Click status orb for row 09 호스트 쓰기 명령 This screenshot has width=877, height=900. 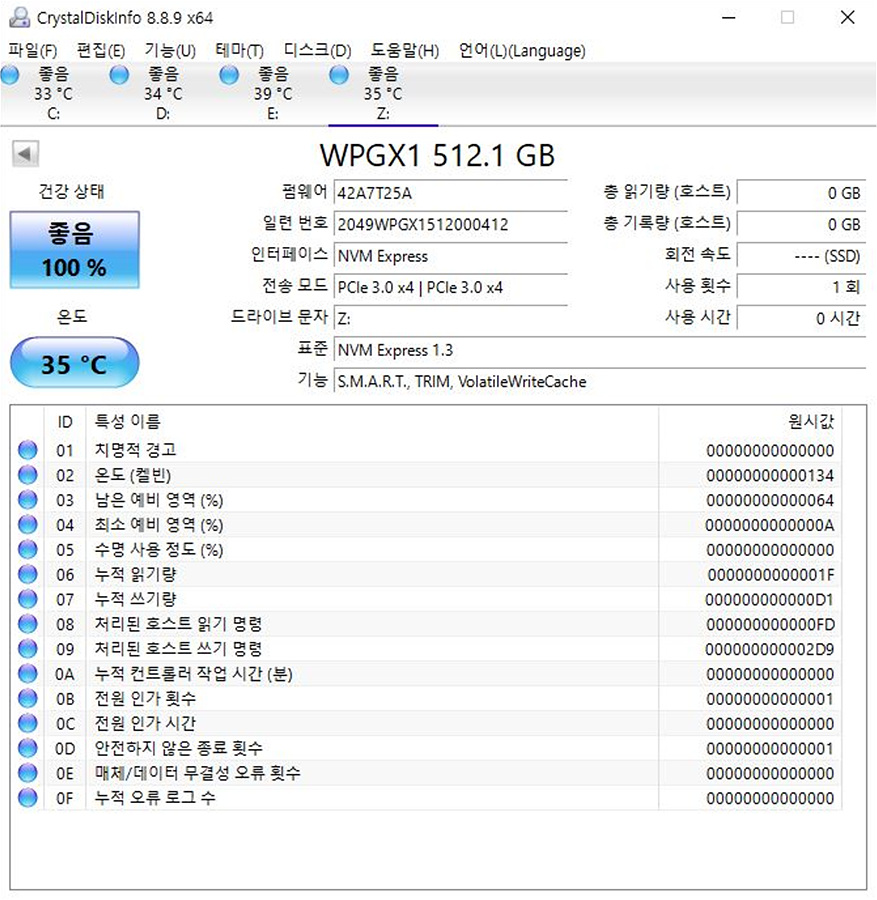tap(28, 649)
